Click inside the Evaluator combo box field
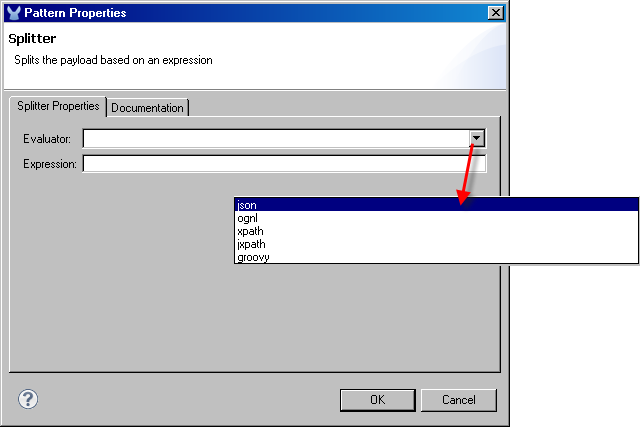 pos(276,139)
